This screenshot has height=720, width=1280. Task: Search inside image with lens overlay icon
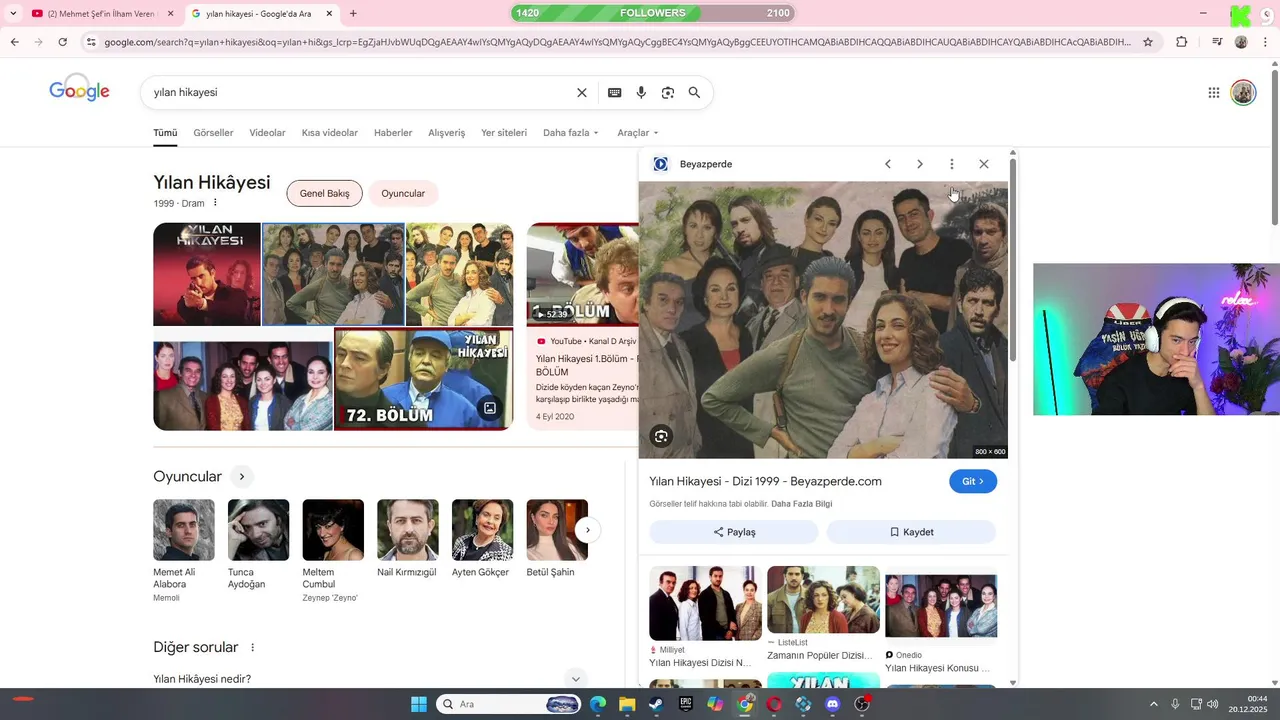coord(661,436)
